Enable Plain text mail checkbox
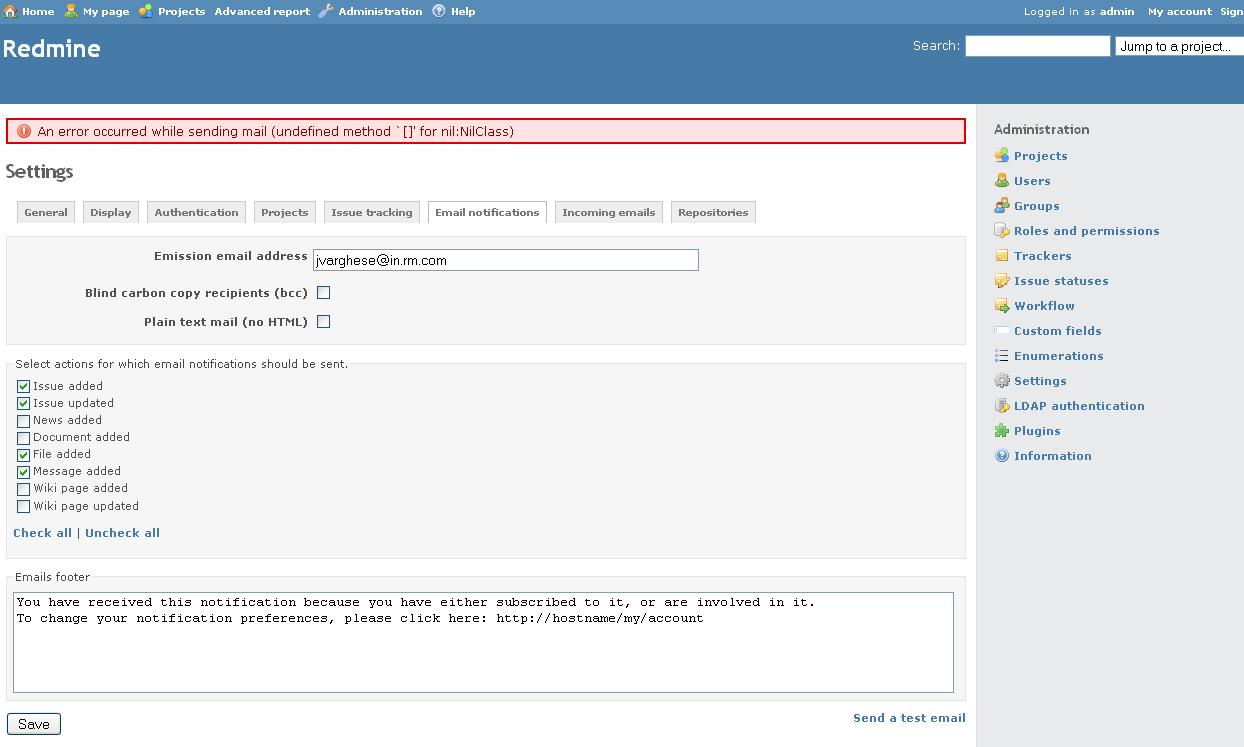Viewport: 1244px width, 747px height. [x=323, y=322]
